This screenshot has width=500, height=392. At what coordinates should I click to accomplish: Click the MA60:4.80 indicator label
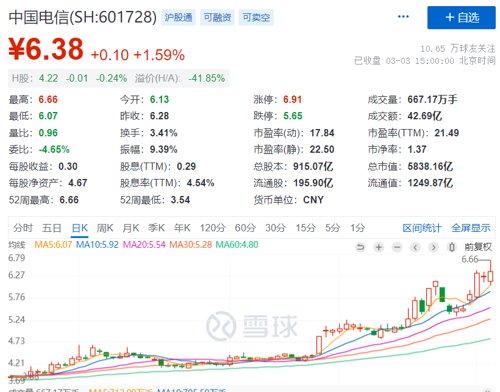click(x=237, y=245)
